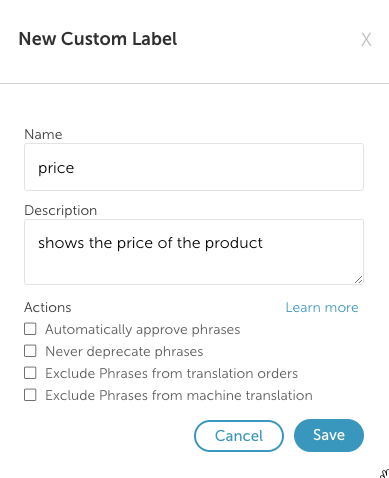Close the New Custom Label dialog
This screenshot has height=478, width=389.
tap(366, 40)
